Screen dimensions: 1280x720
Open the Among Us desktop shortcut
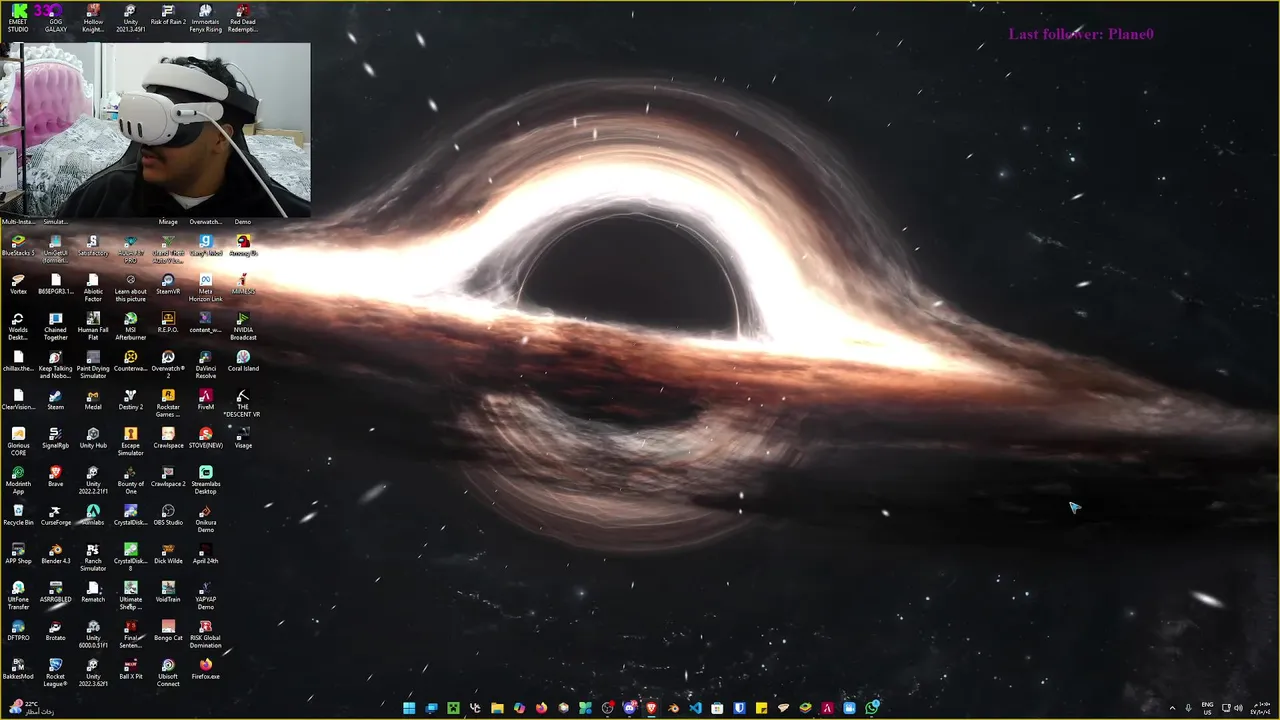tap(243, 246)
